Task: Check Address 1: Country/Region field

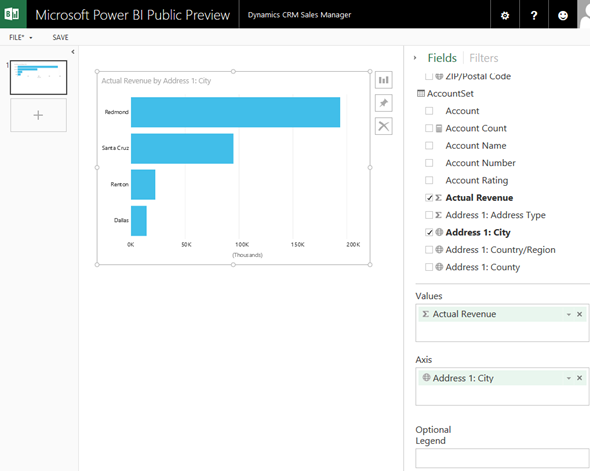Action: click(429, 249)
